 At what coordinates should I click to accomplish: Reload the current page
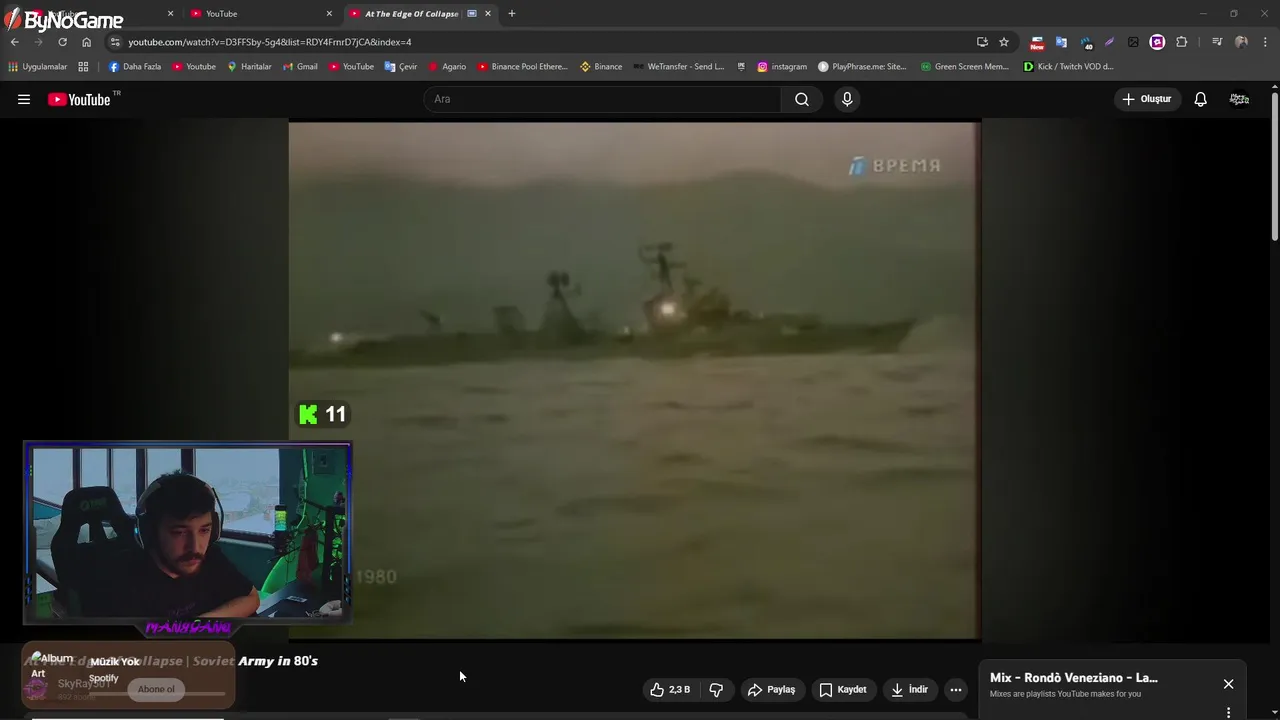[62, 42]
